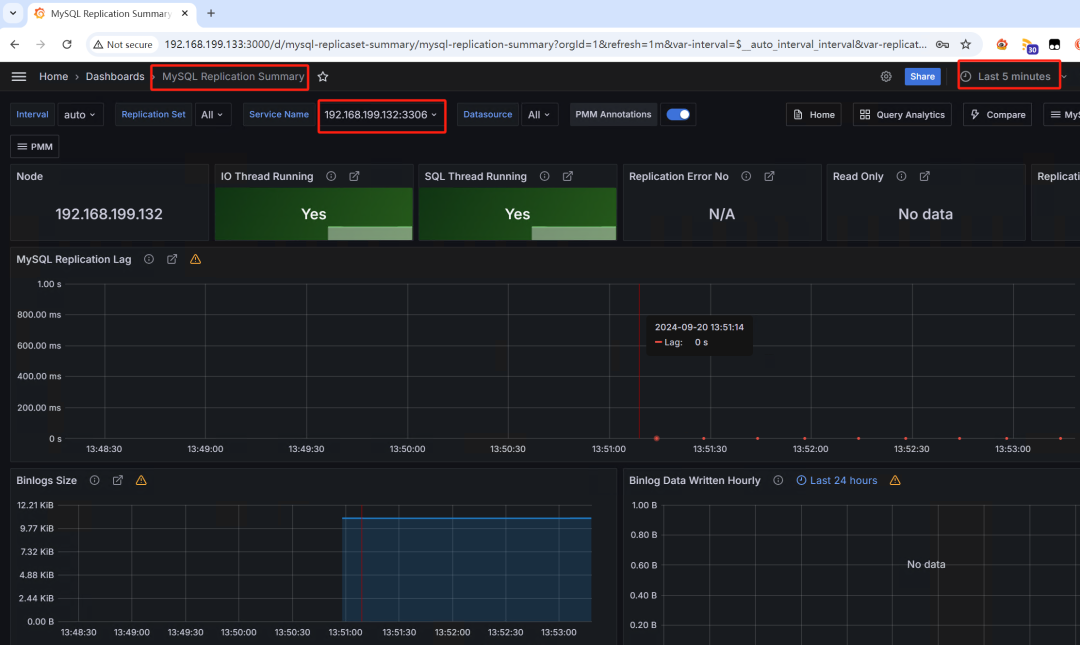Click MySQL Replication Summary breadcrumb
This screenshot has height=645, width=1080.
(233, 76)
